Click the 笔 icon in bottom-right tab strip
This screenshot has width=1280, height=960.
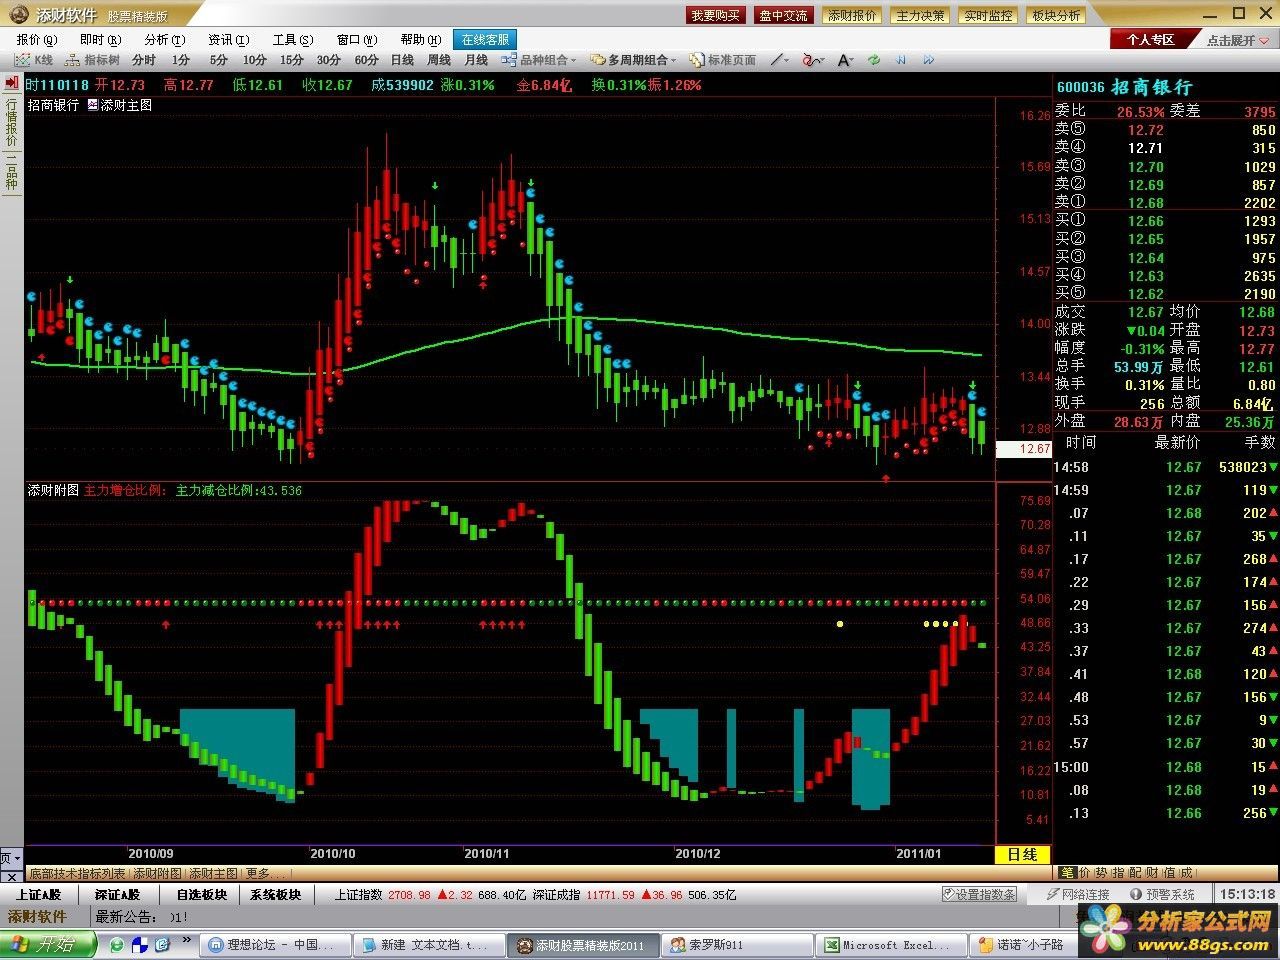1066,873
